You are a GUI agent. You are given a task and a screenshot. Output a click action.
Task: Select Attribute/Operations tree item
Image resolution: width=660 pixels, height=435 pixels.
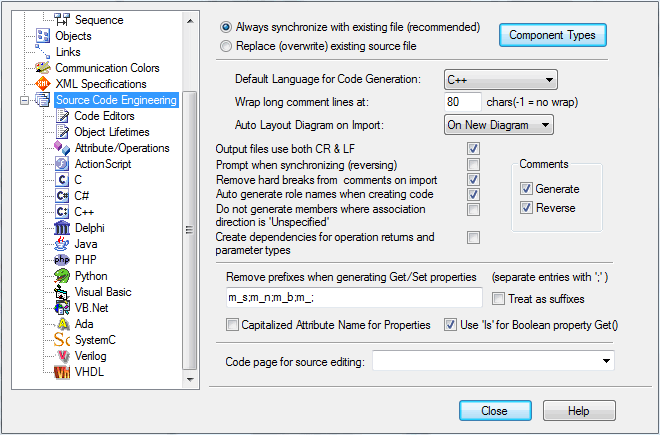coord(122,148)
